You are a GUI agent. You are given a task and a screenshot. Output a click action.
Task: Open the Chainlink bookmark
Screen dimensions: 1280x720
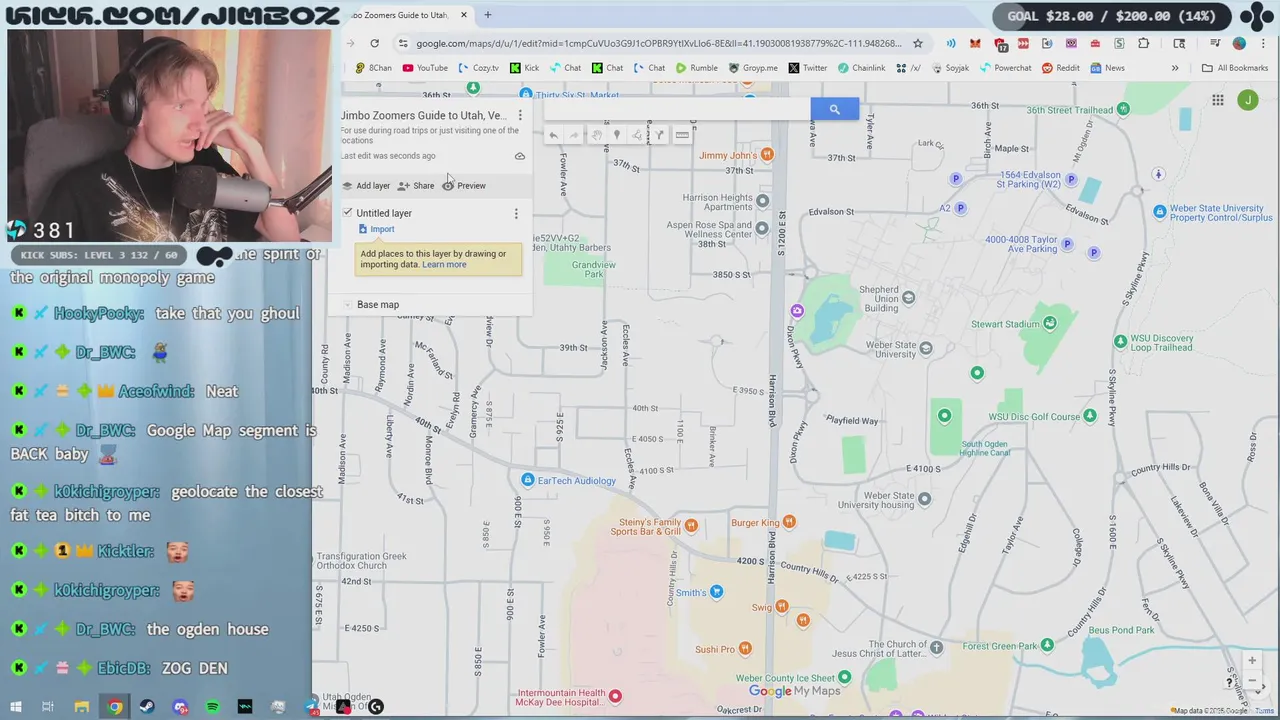(861, 68)
